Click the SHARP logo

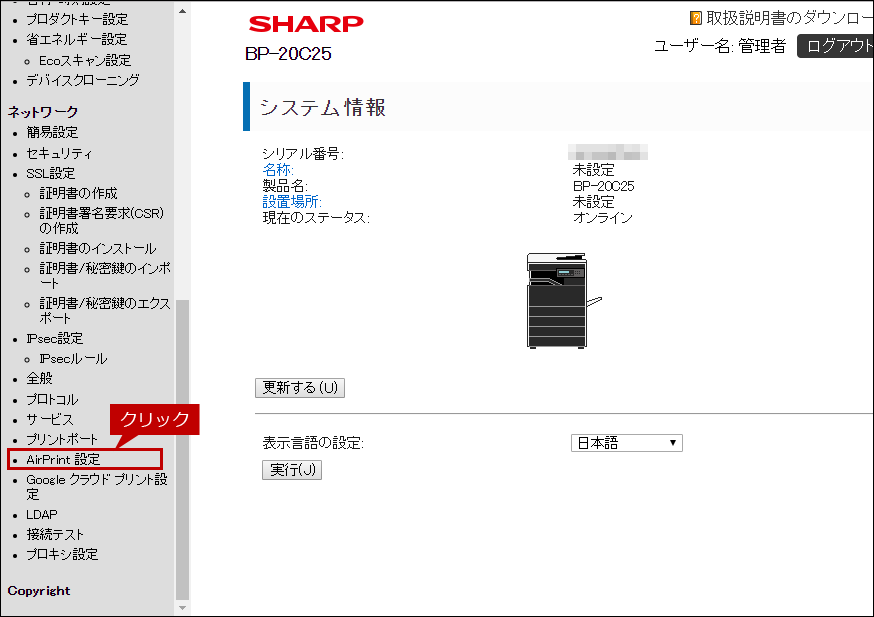click(306, 24)
